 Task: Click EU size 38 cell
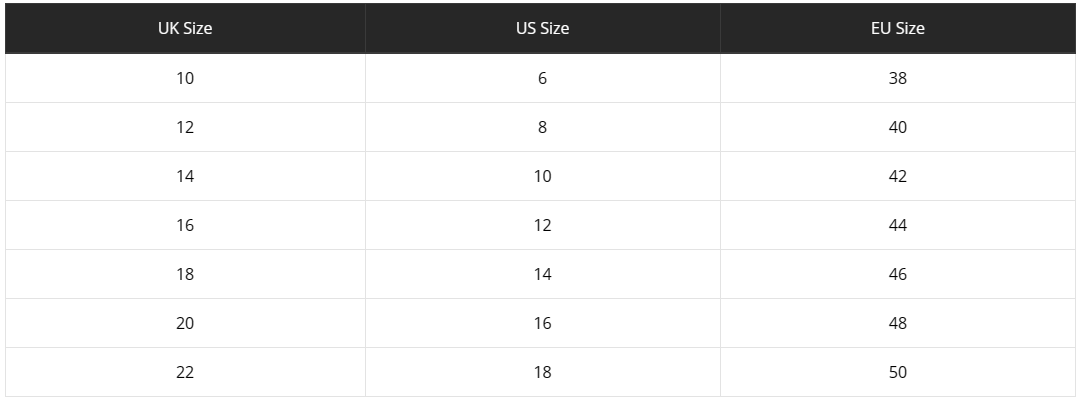click(x=898, y=78)
